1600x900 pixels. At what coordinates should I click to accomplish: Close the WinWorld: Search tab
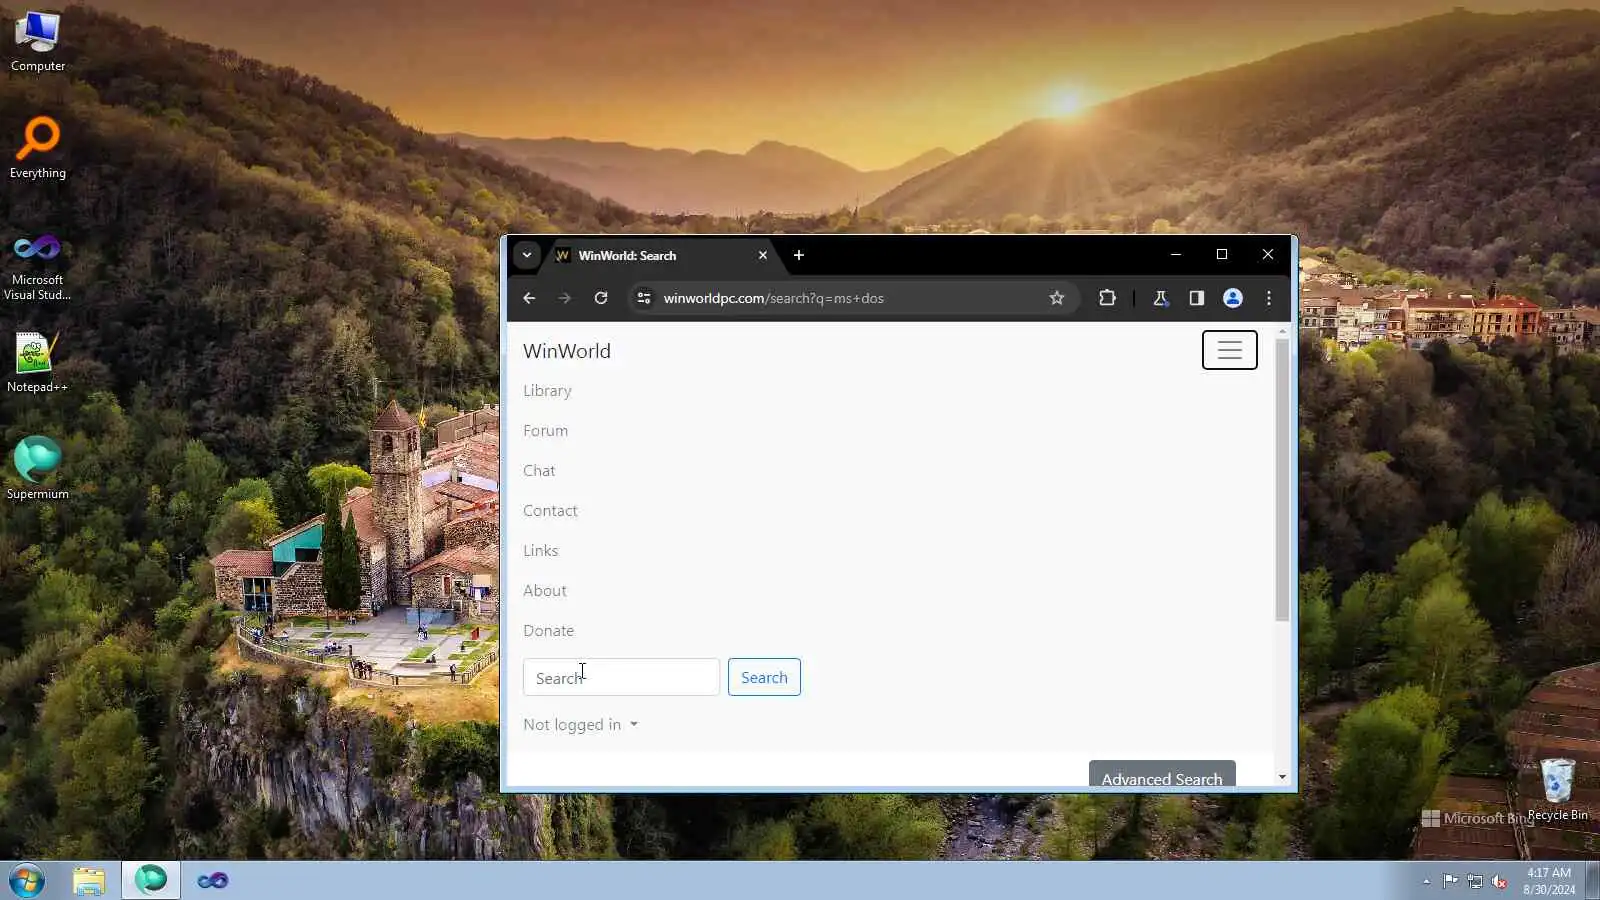763,255
